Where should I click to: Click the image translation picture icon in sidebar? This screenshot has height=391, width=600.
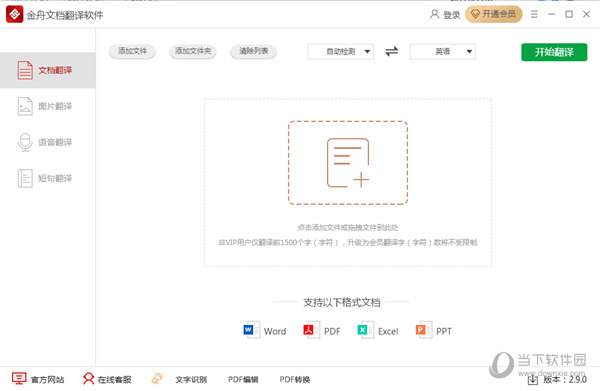coord(25,106)
